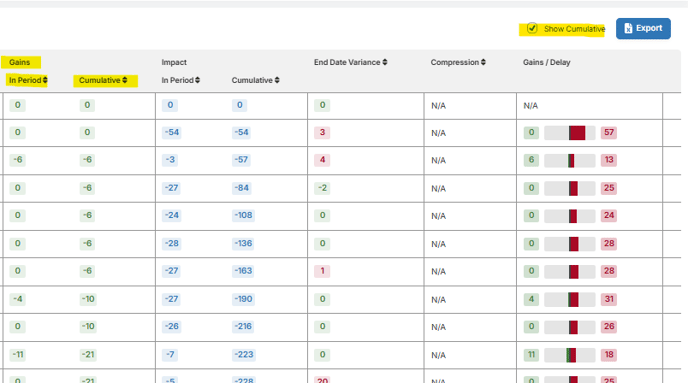
Task: Sort by Impact In Period column
Action: pyautogui.click(x=180, y=80)
